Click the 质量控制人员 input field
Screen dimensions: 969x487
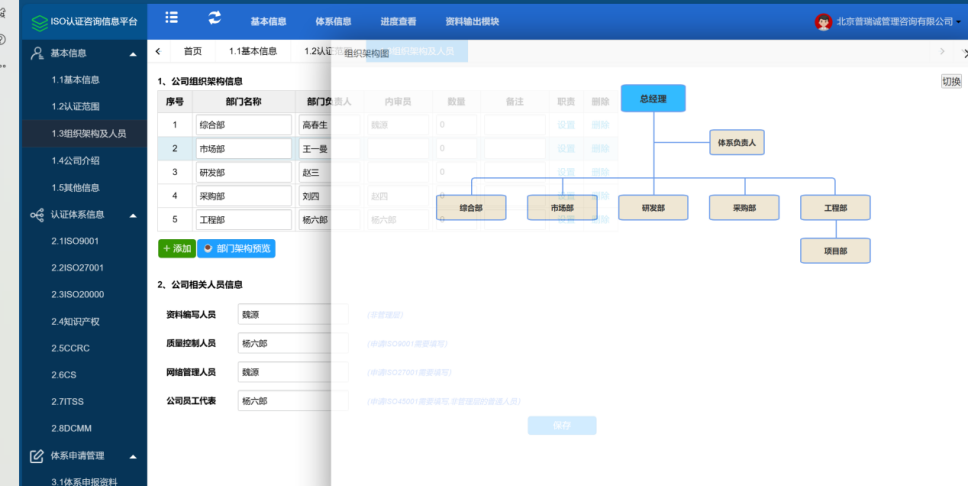(x=293, y=343)
